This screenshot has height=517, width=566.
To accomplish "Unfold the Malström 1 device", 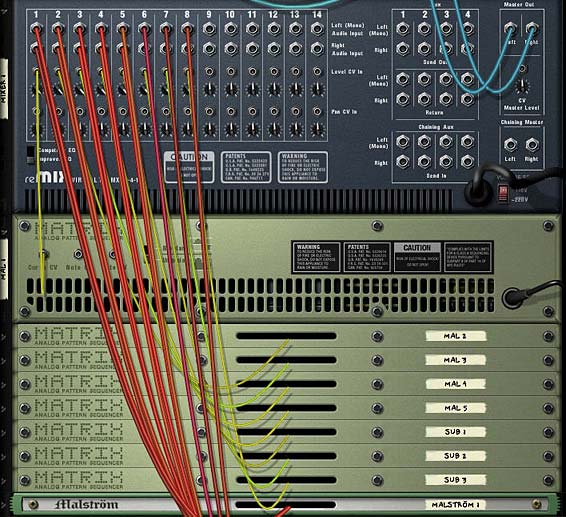I will [x=4, y=504].
